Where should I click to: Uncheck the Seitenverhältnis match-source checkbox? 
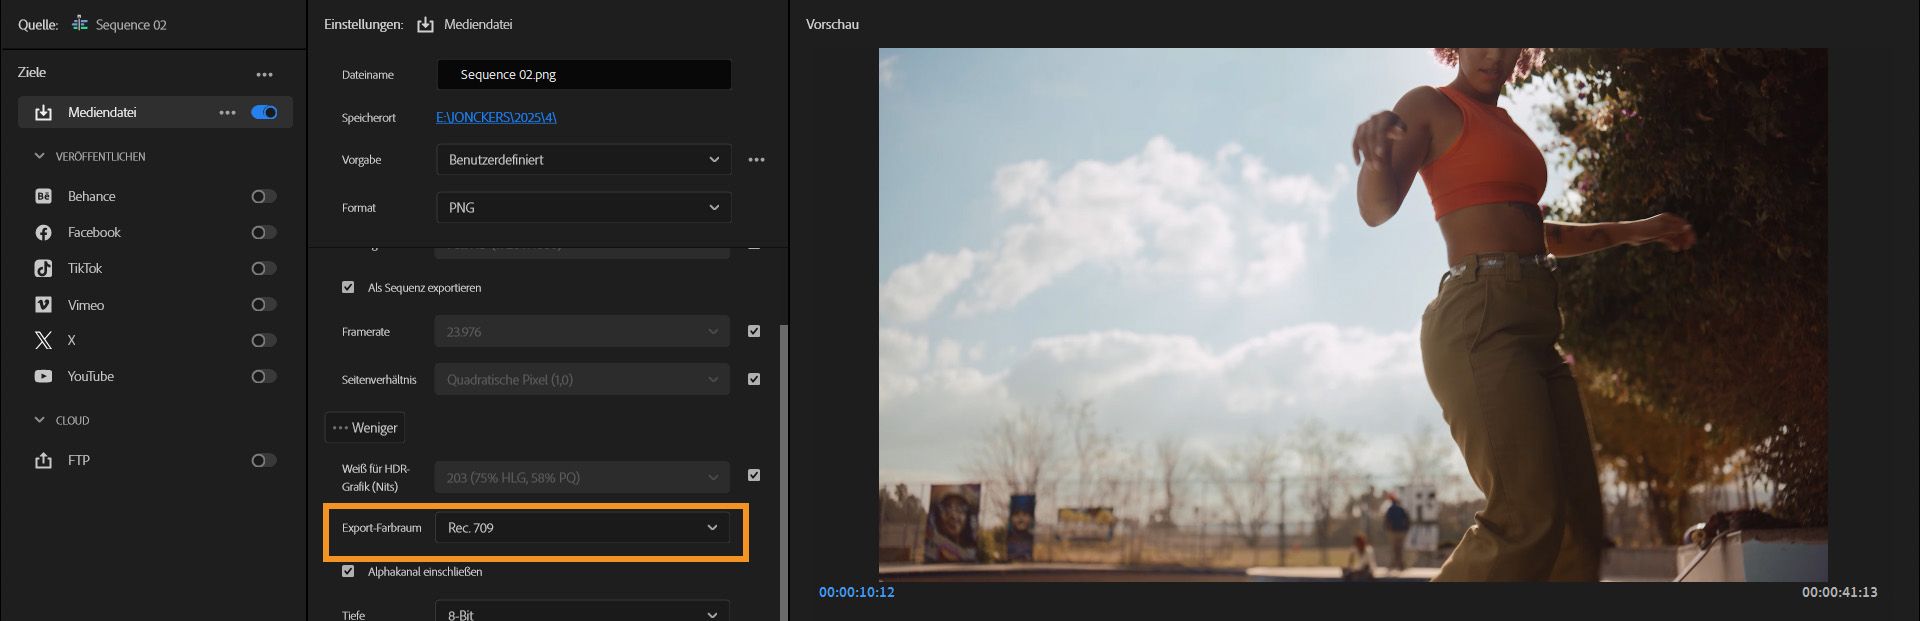coord(754,379)
